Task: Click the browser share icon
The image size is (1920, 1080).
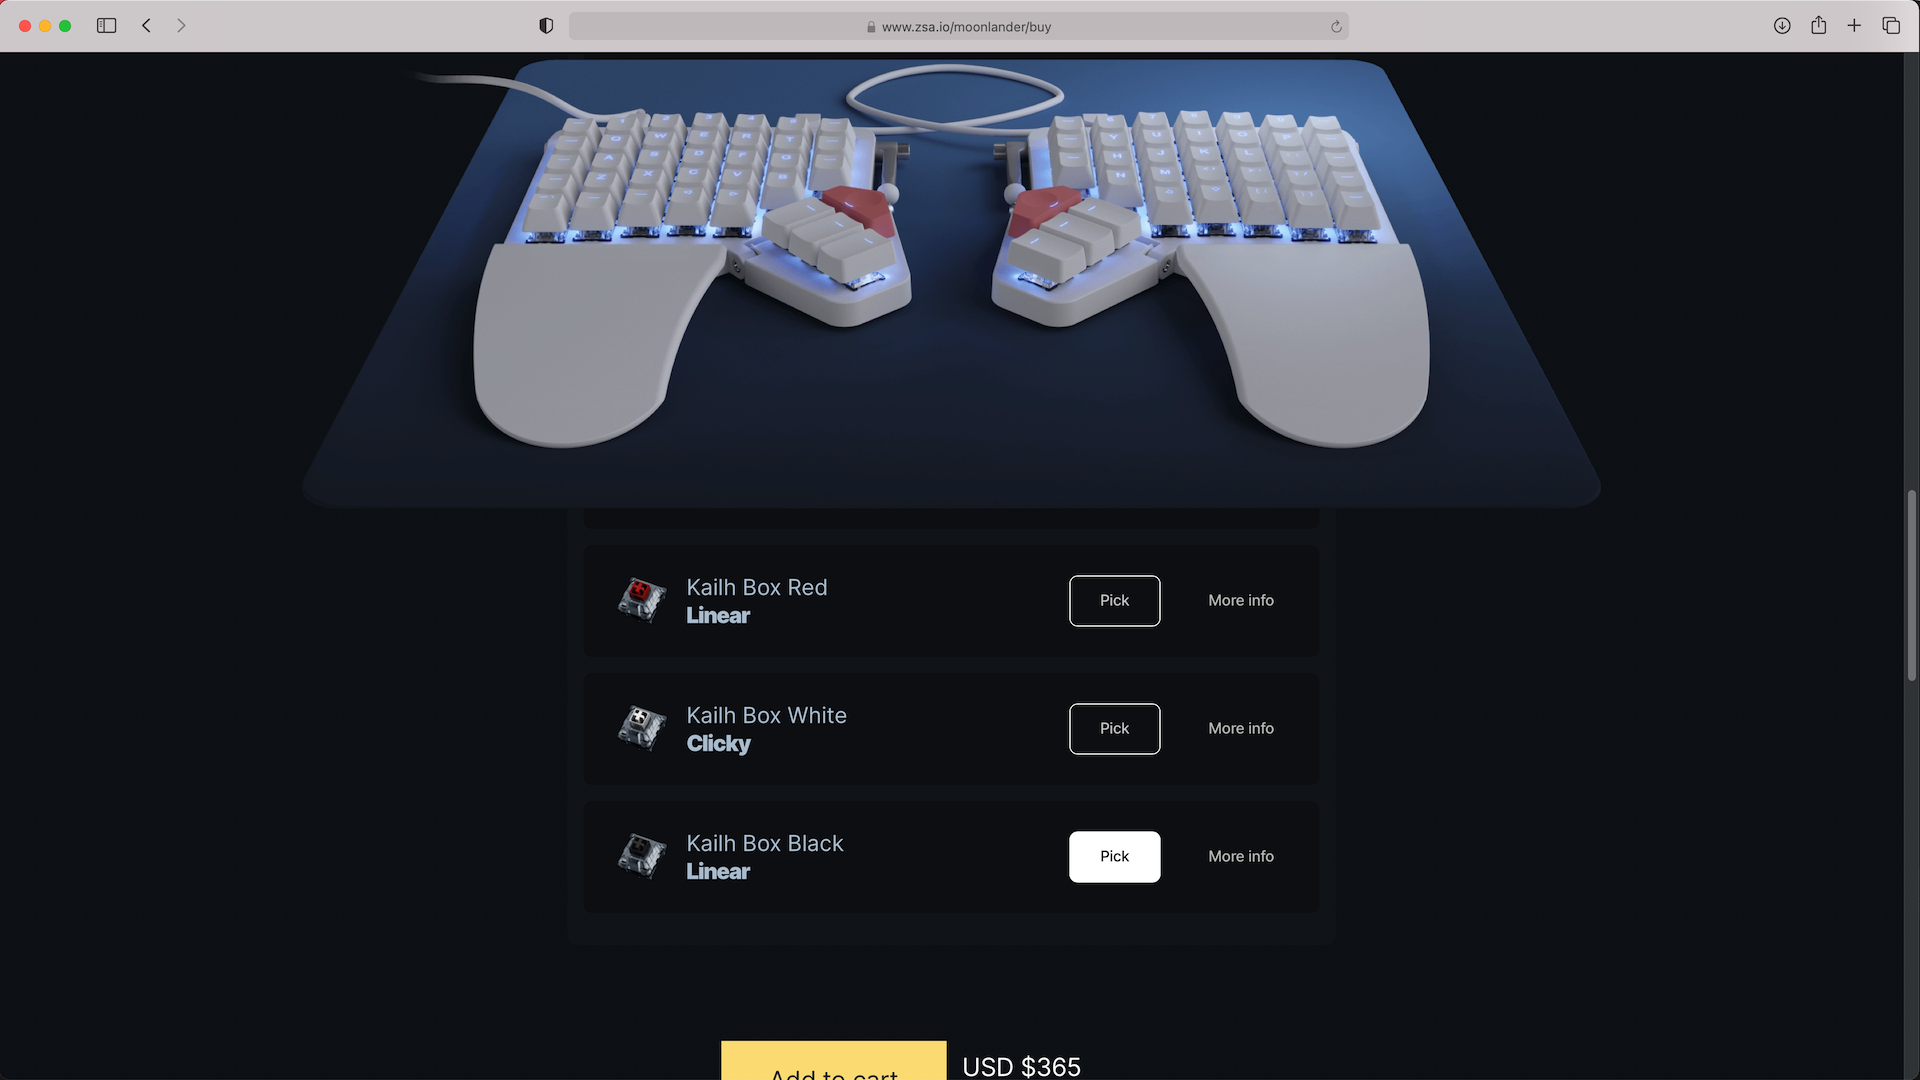Action: coord(1818,26)
